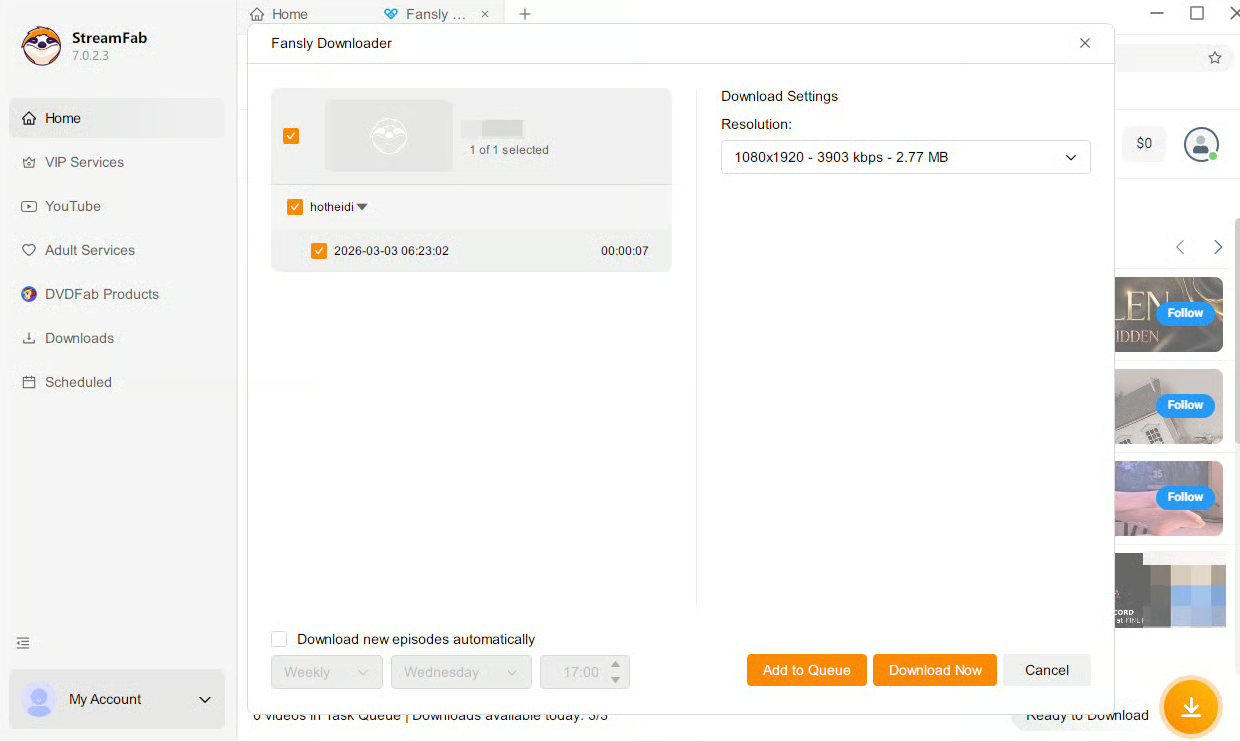Click the $0 balance button
Viewport: 1240px width, 742px height.
[1144, 143]
